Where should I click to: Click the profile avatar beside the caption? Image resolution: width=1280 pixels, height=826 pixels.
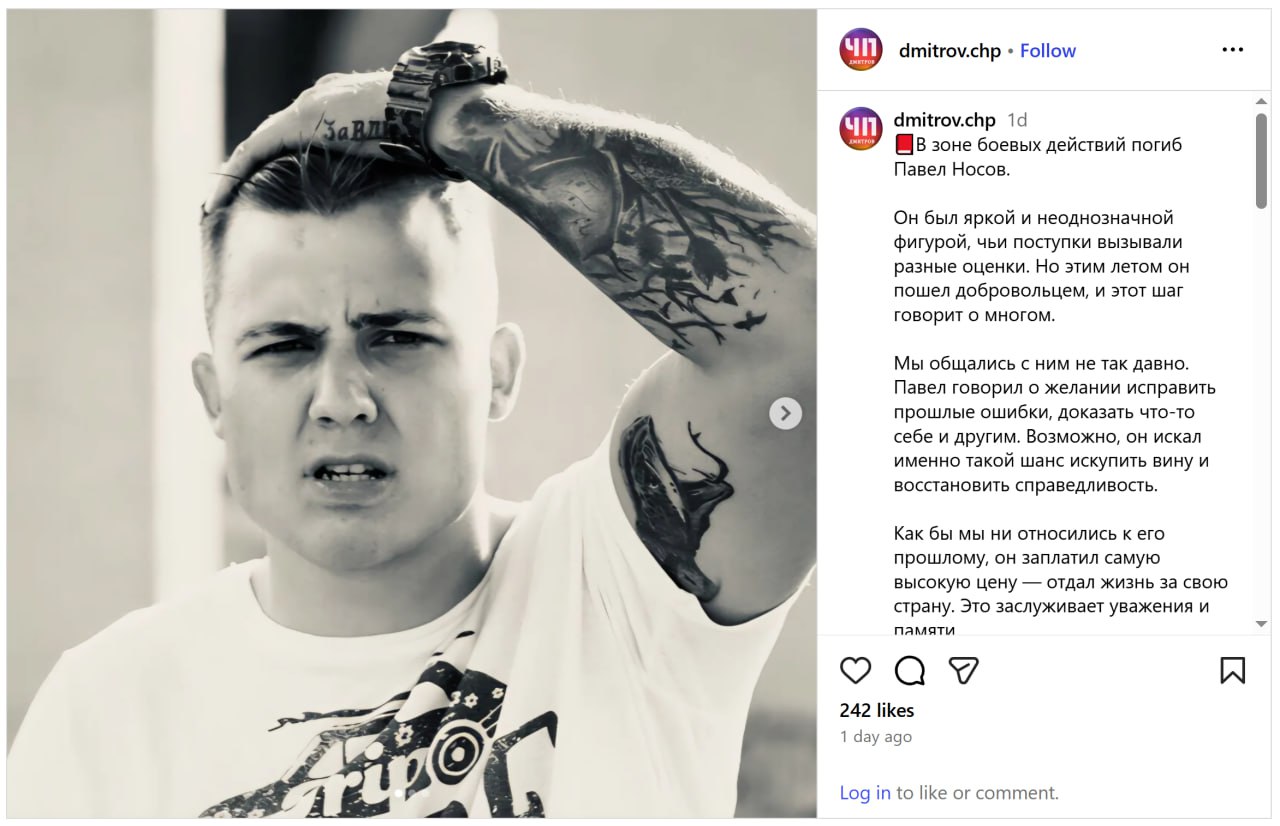coord(861,128)
